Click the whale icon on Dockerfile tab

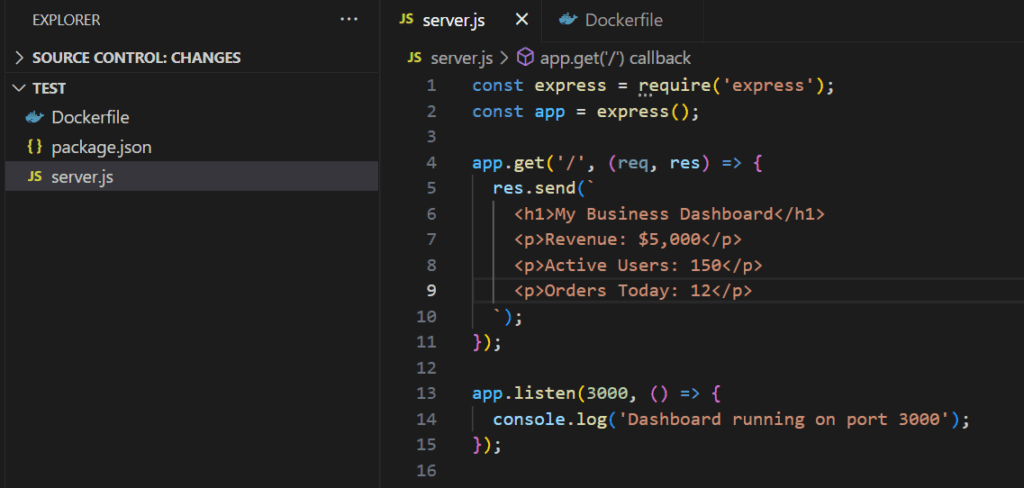568,20
